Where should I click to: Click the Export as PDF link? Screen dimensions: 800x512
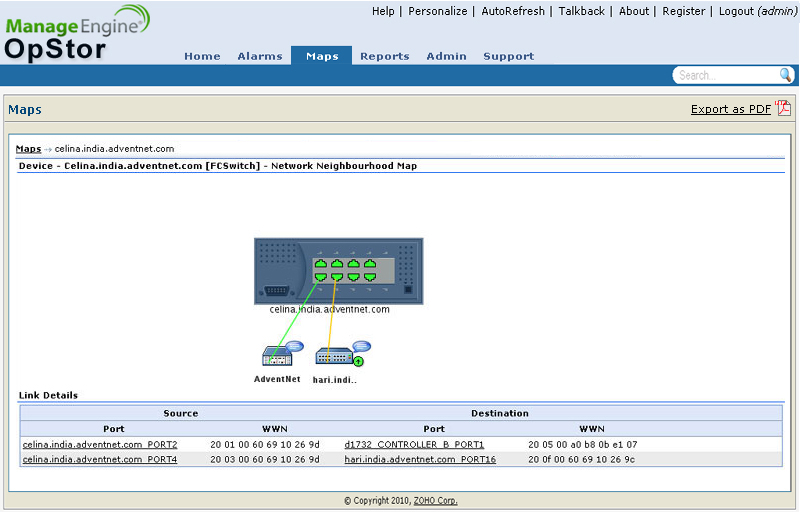click(730, 110)
